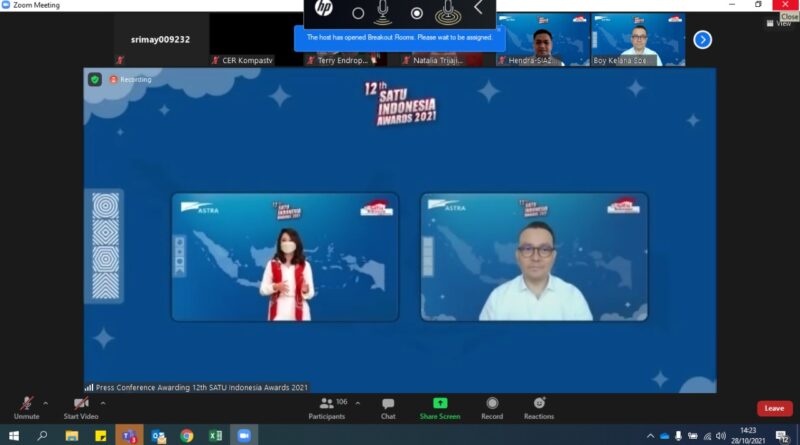Screen dimensions: 800x445
Task: Open the Windows notification center
Action: tap(782, 436)
